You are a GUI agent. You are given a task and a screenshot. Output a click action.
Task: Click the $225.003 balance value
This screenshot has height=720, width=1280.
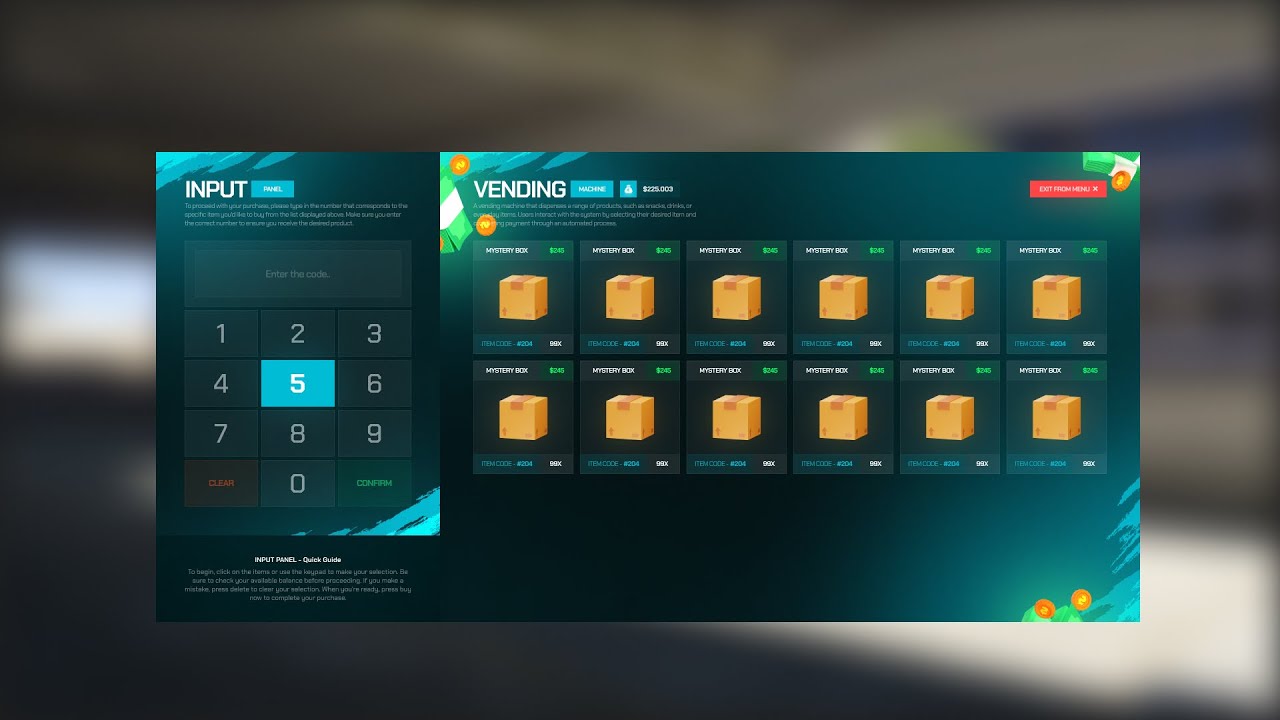point(658,189)
